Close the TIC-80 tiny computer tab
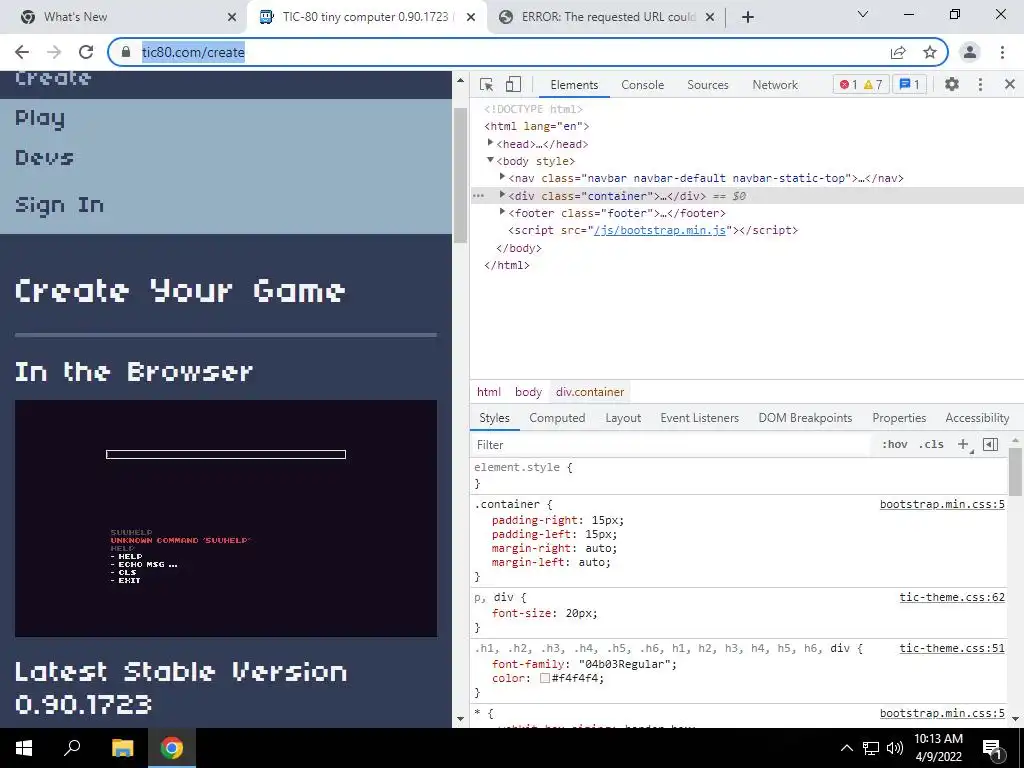Viewport: 1024px width, 768px height. tap(471, 18)
